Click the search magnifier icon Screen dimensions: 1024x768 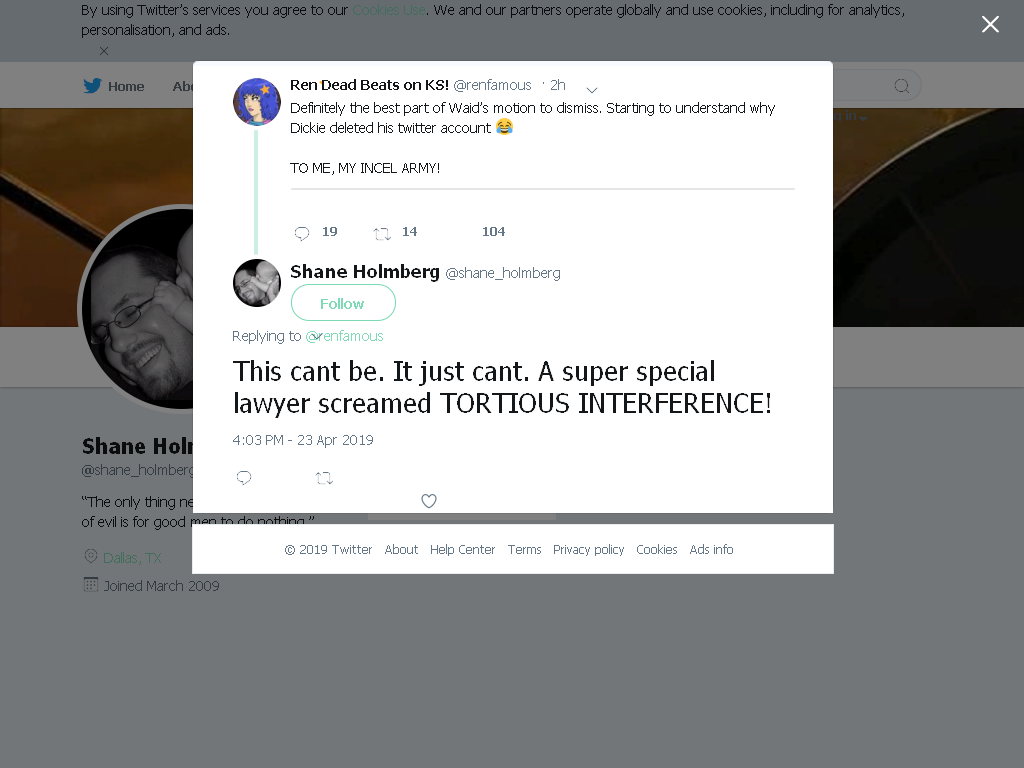point(902,86)
